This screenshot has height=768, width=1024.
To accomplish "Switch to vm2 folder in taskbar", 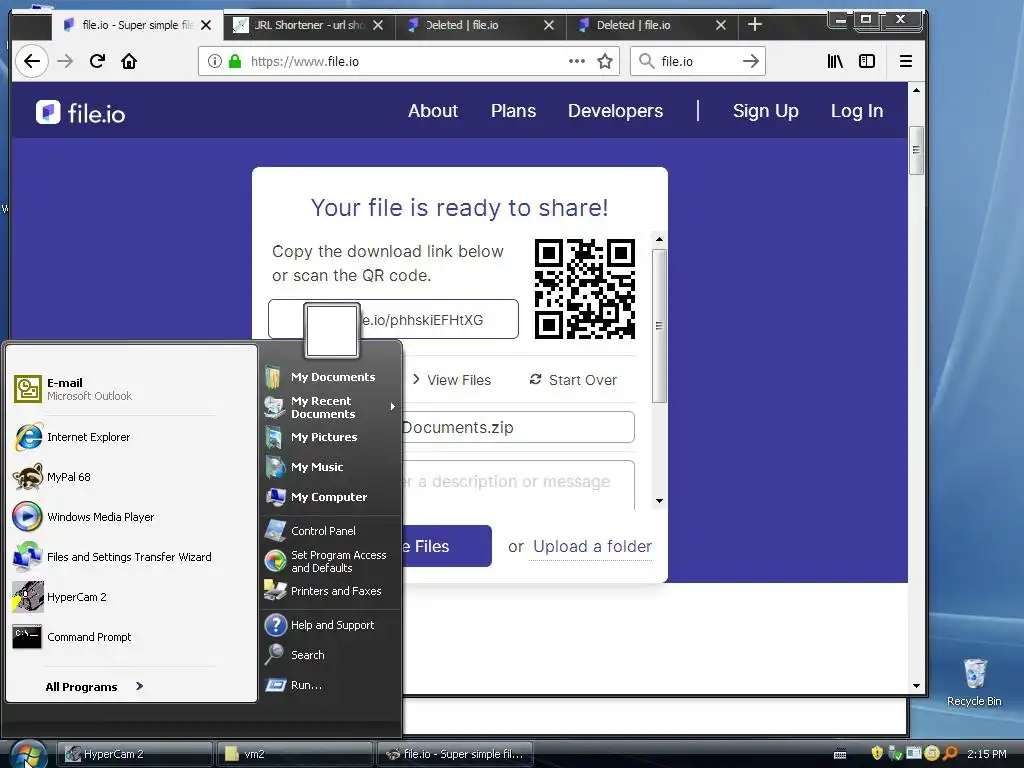I will click(295, 754).
